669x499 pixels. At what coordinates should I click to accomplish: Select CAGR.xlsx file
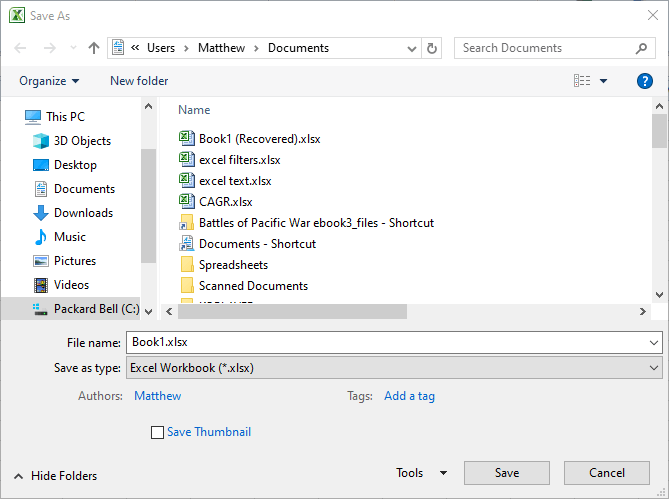(x=215, y=201)
